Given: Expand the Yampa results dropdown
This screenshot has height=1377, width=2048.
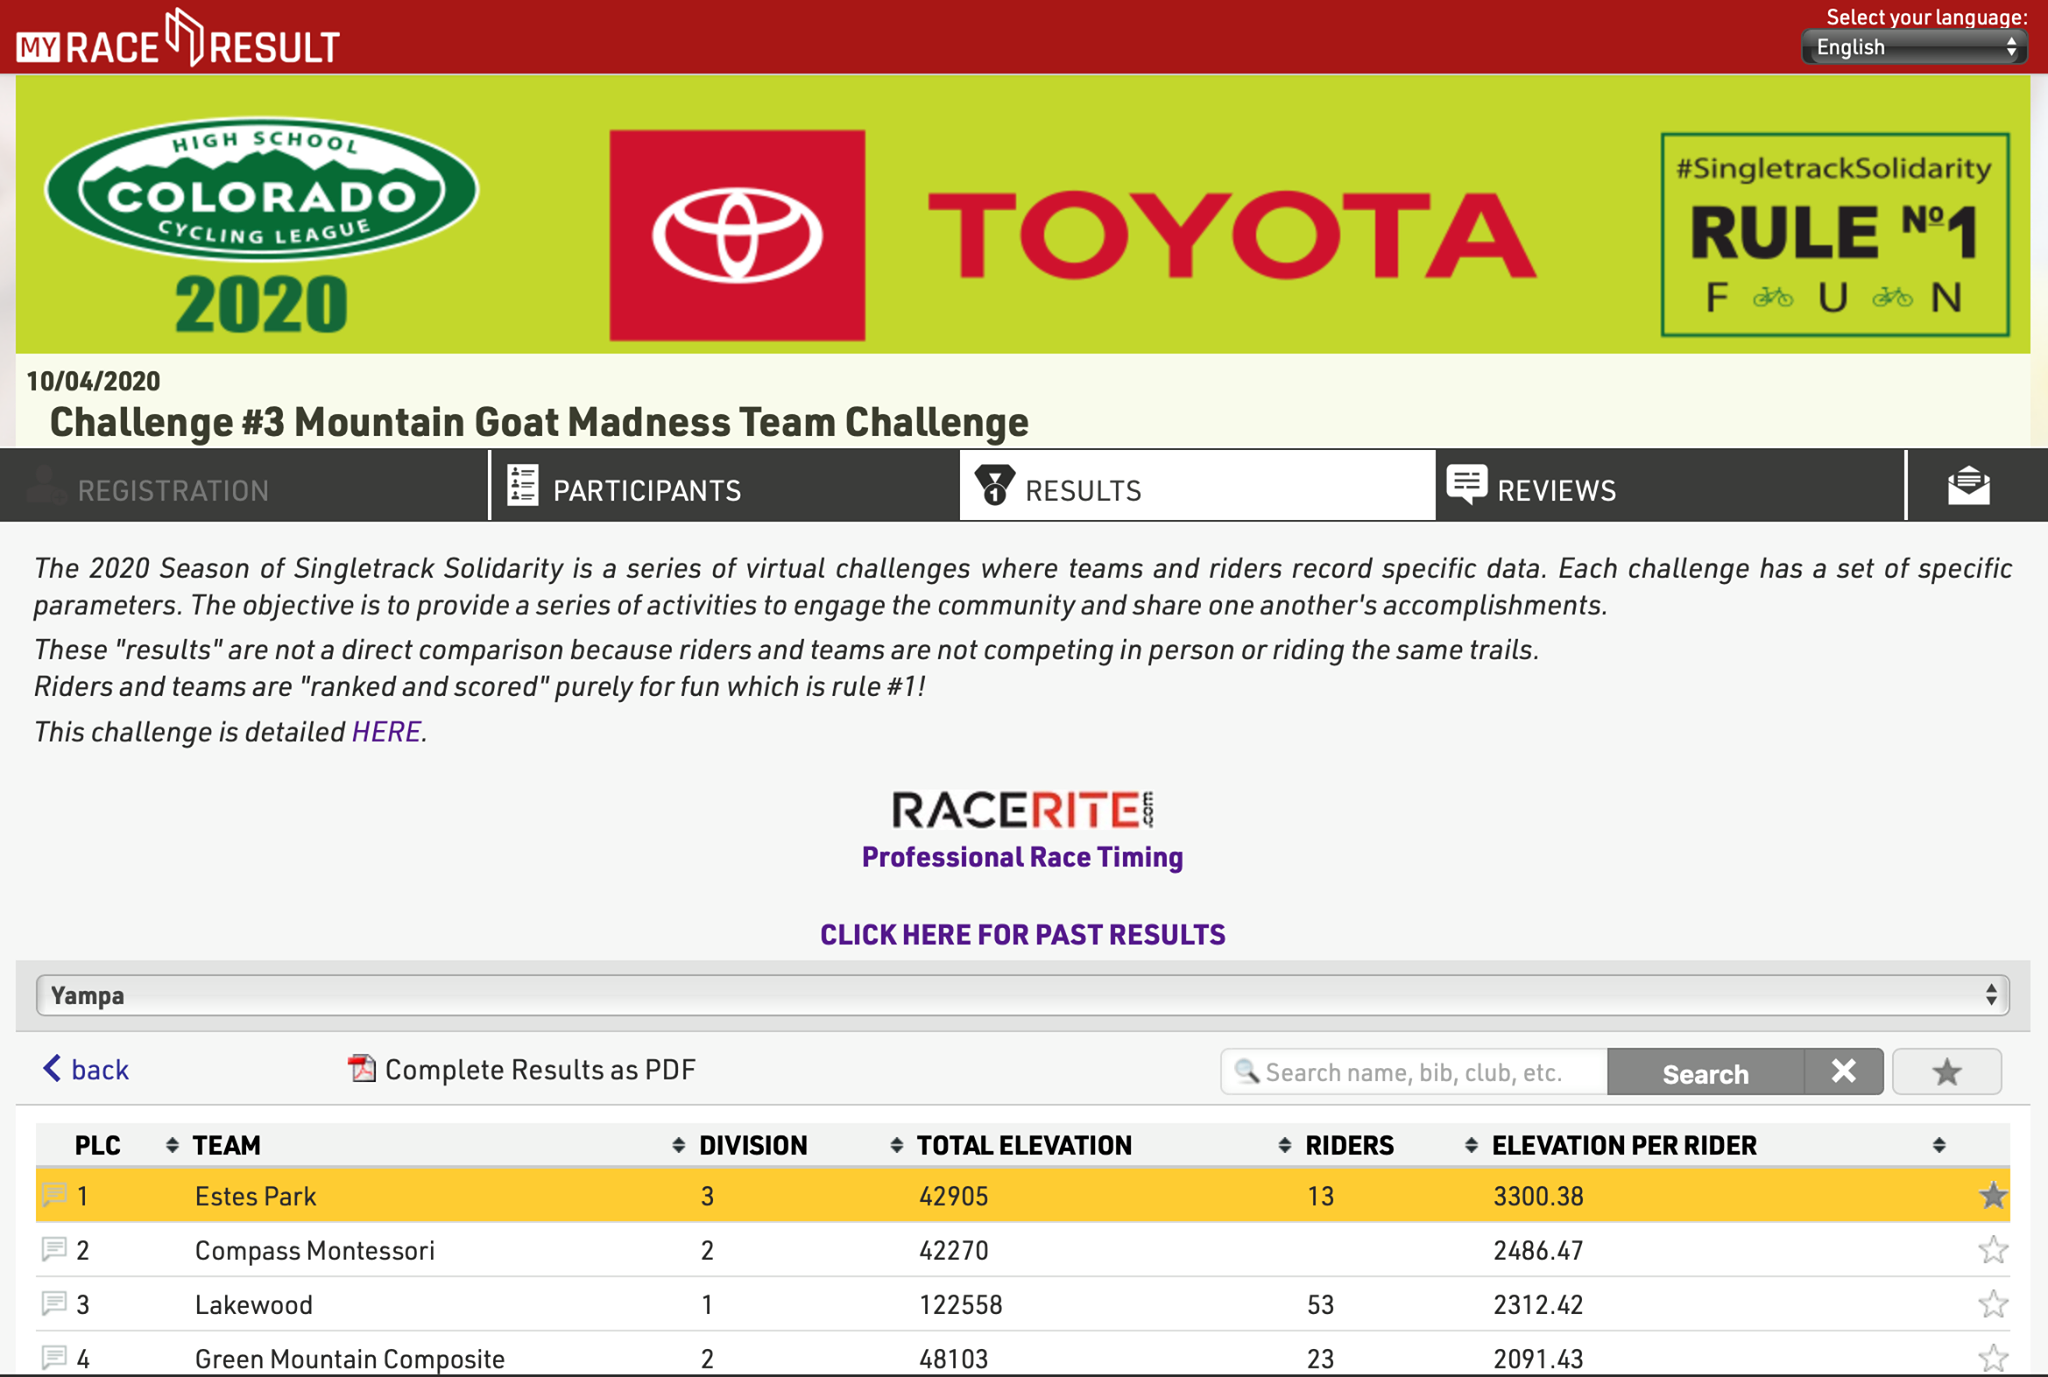Looking at the screenshot, I should tap(1022, 995).
